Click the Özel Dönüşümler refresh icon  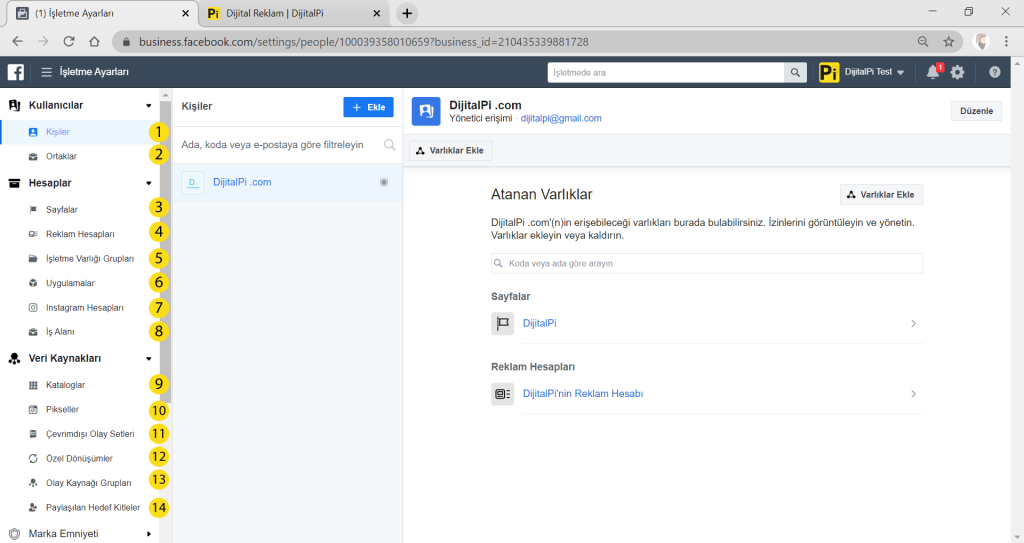(33, 459)
